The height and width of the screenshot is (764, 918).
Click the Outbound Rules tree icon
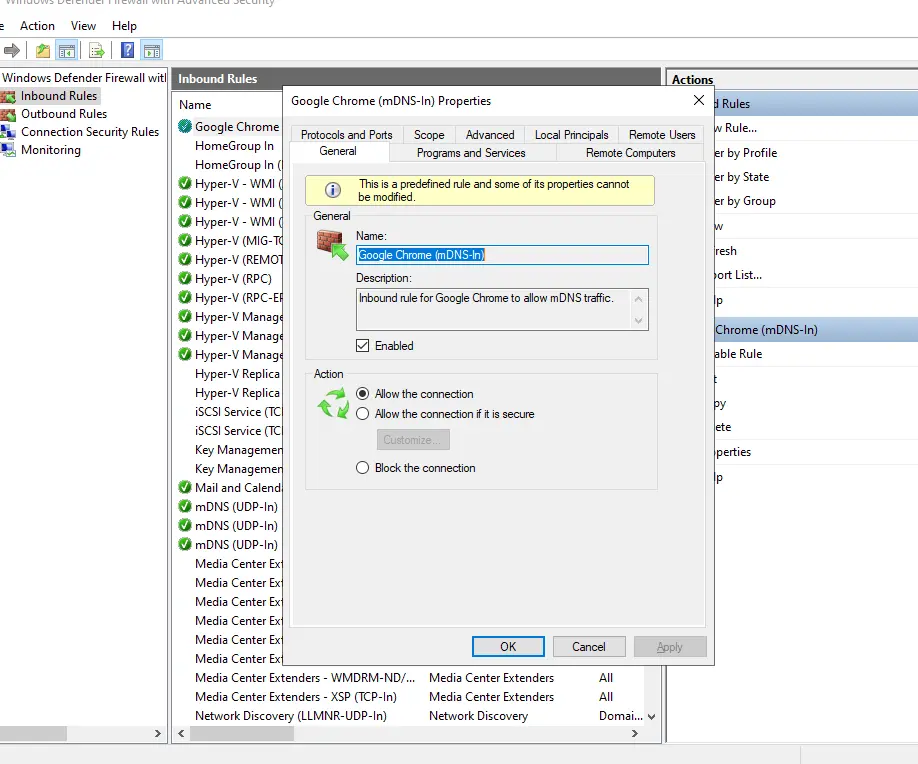9,114
